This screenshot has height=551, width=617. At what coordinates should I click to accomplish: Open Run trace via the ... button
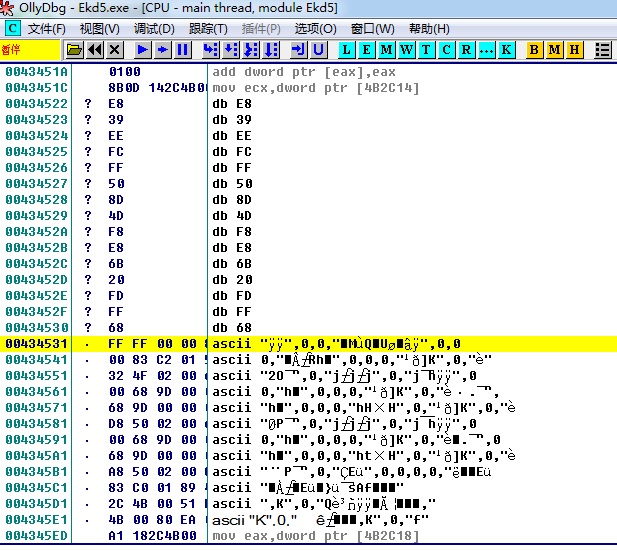tap(487, 49)
